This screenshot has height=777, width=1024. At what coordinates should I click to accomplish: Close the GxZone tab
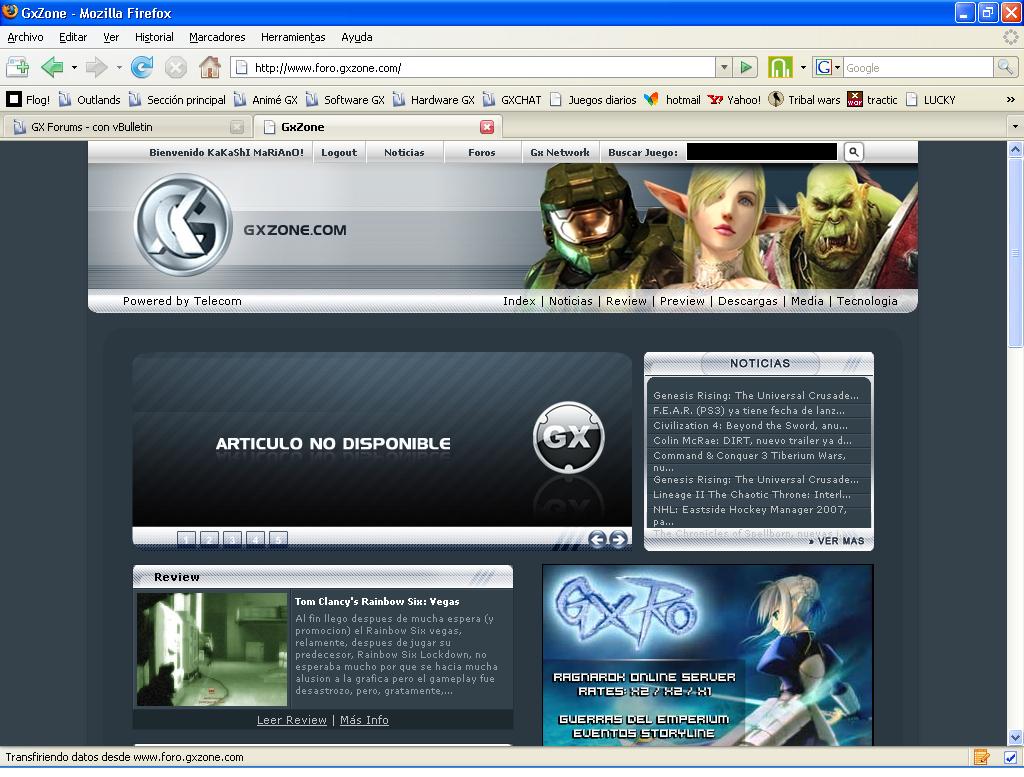pyautogui.click(x=487, y=127)
